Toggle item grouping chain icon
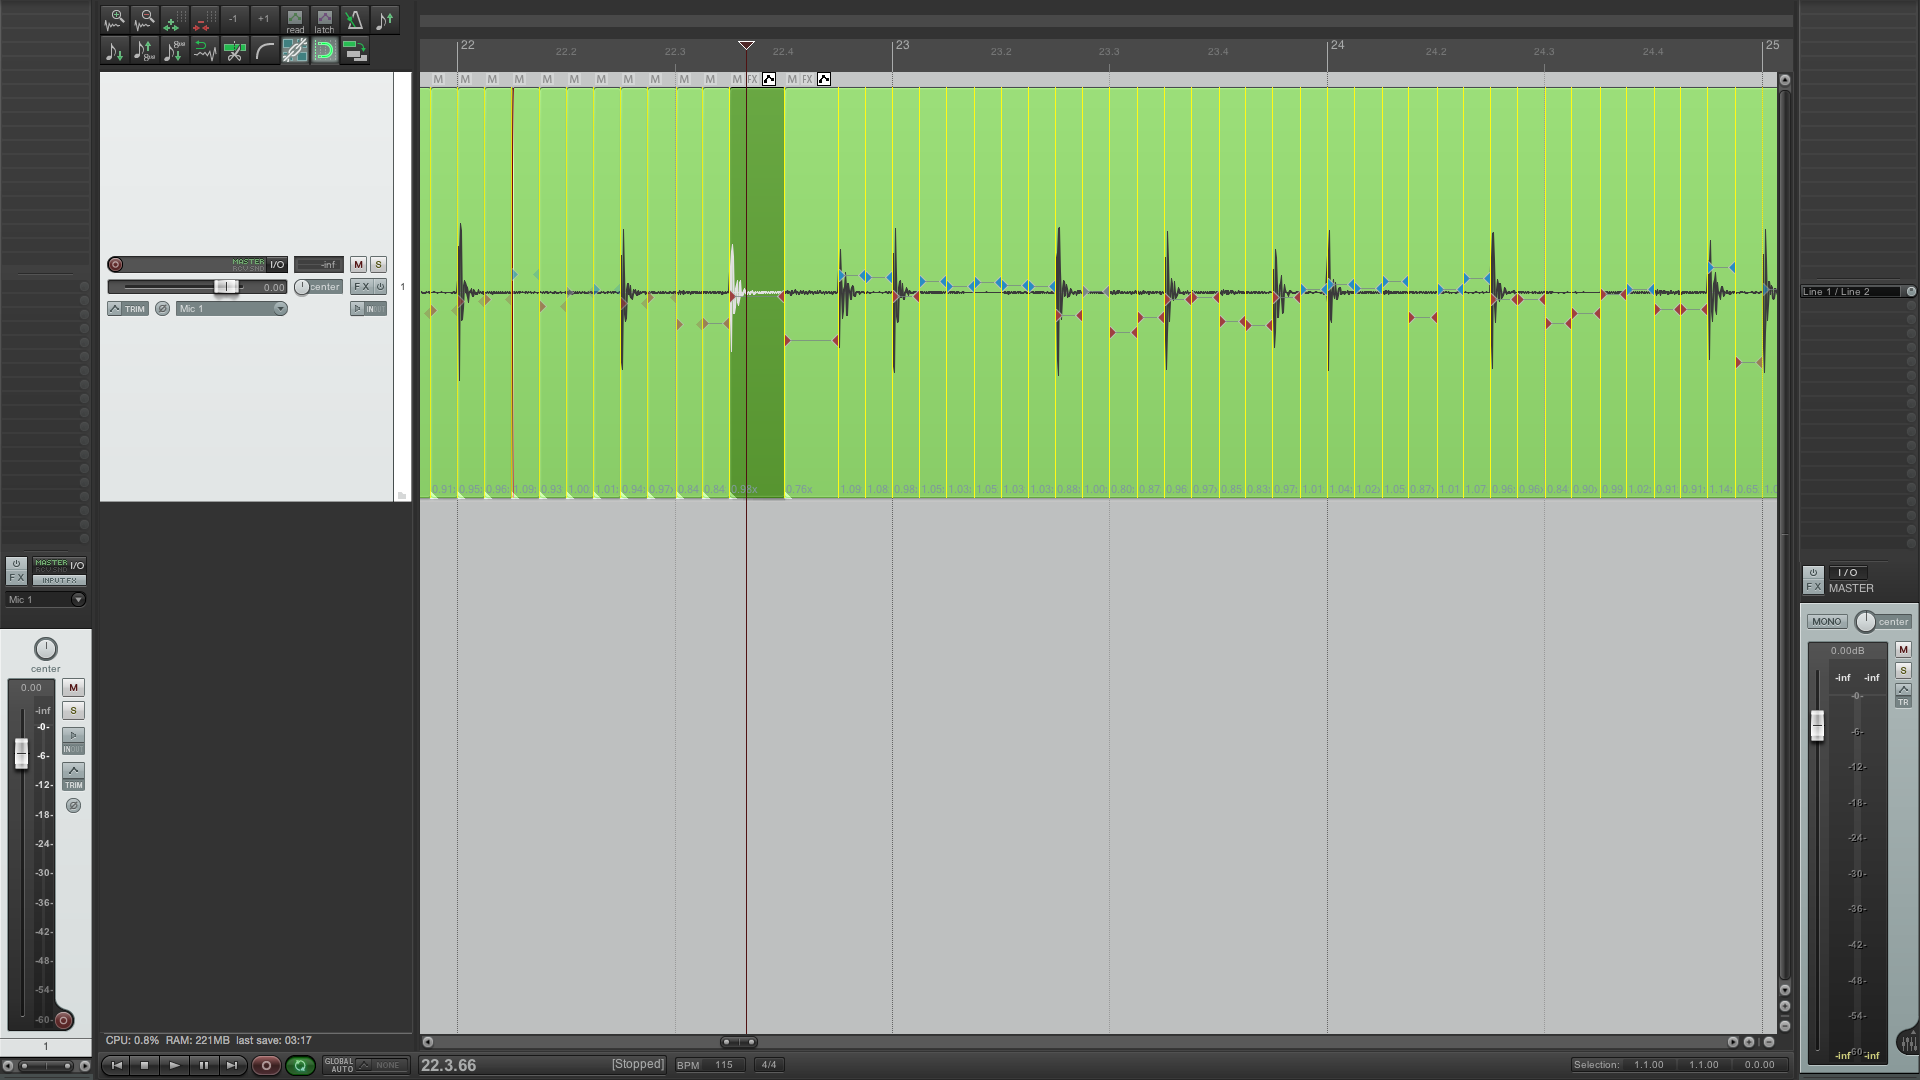Screen dimensions: 1920x1080 coord(295,50)
